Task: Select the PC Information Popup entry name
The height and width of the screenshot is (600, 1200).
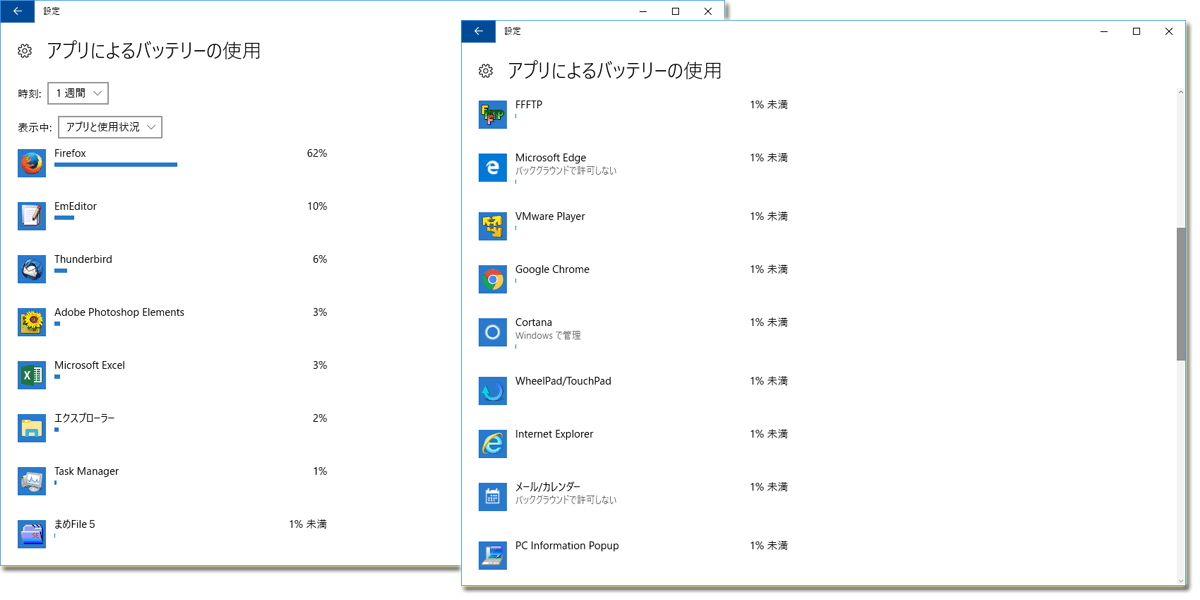Action: coord(567,546)
